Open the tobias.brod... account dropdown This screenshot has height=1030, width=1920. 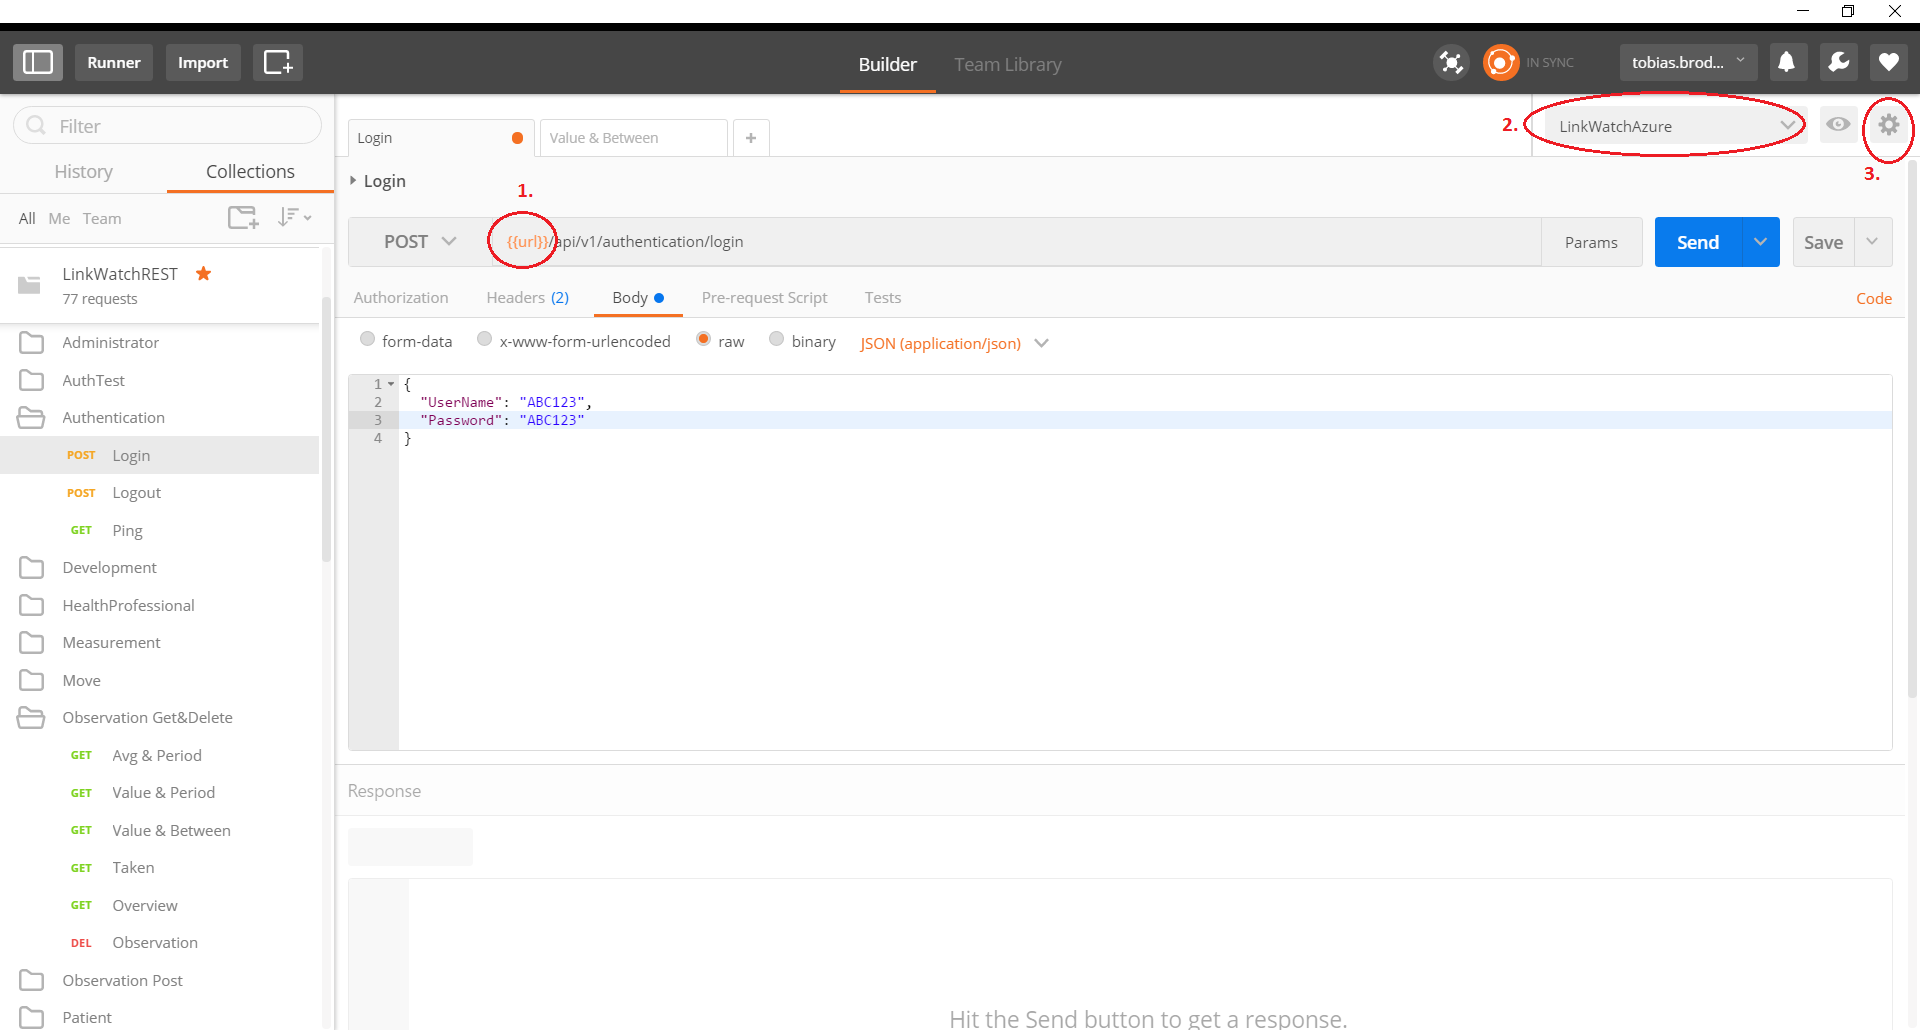(1688, 62)
